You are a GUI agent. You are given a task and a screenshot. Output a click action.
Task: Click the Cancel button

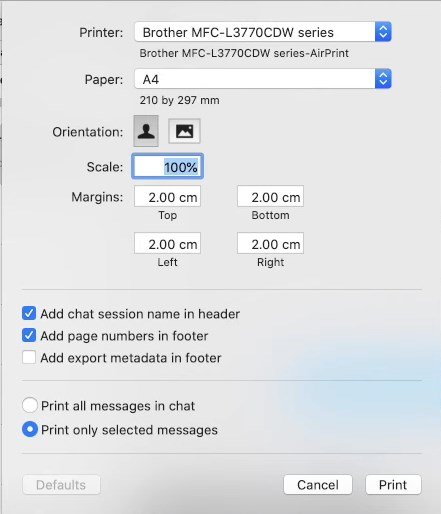click(318, 485)
